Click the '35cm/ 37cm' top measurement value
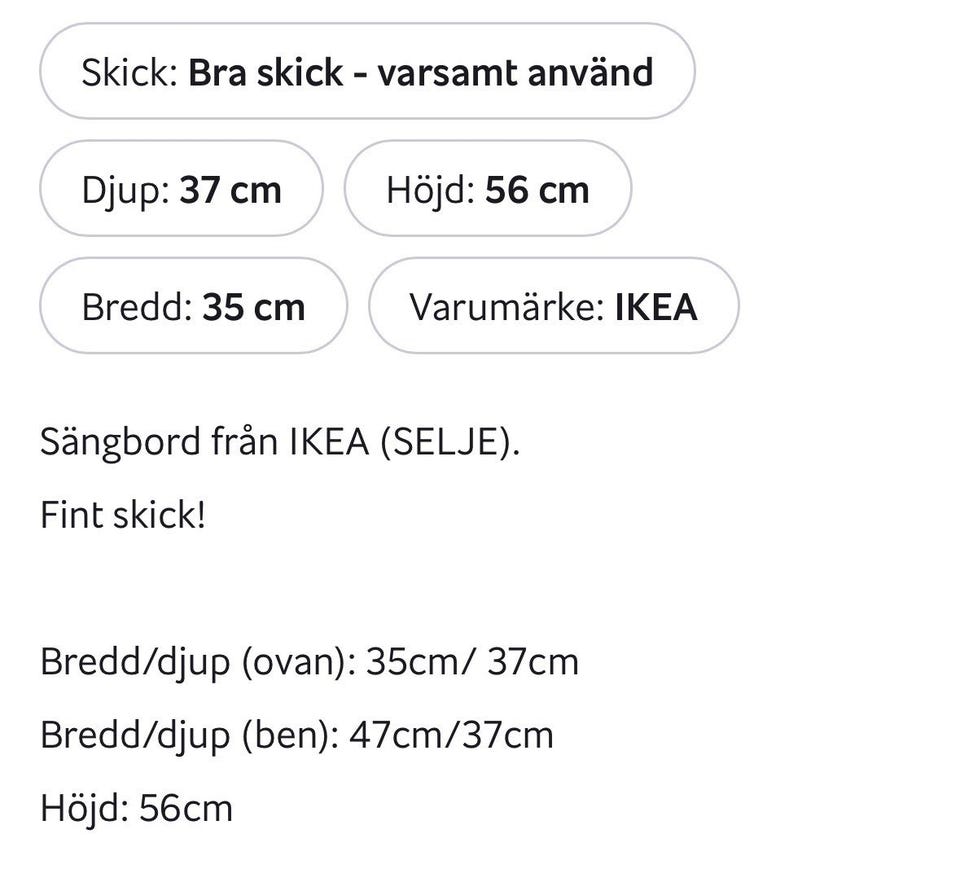This screenshot has height=869, width=960. [x=472, y=662]
